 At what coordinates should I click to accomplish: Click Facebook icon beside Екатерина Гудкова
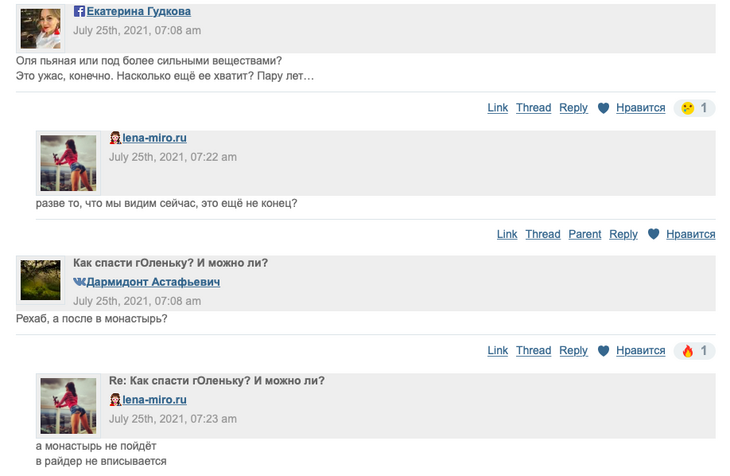pos(80,12)
